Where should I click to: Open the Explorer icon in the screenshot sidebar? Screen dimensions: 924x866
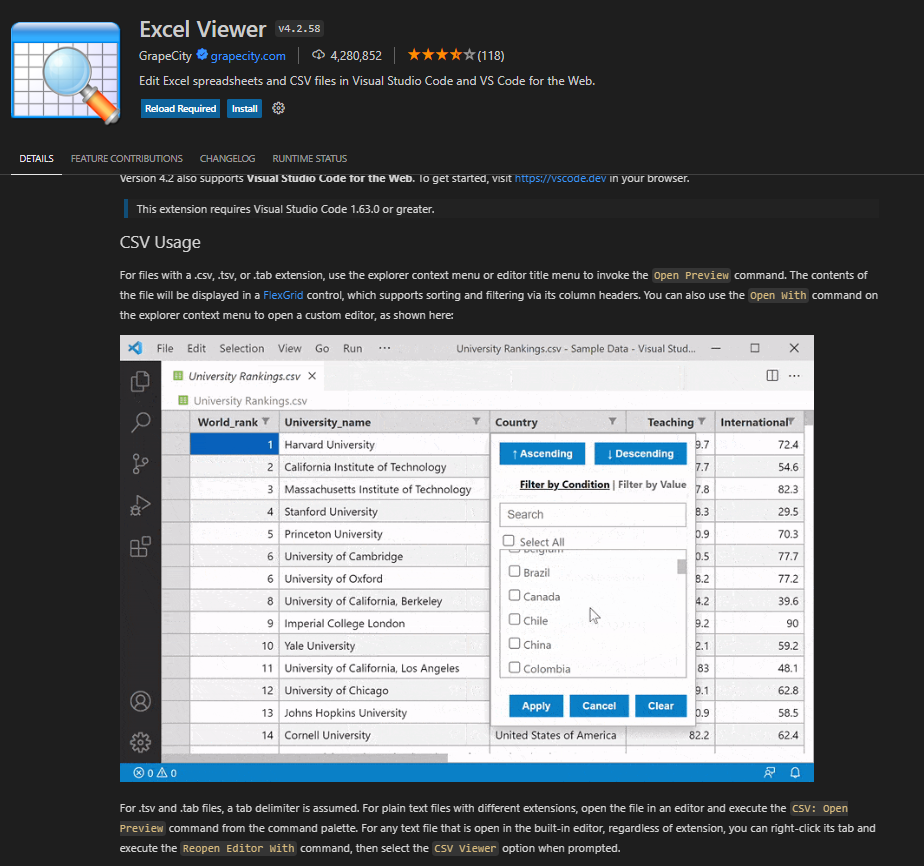[x=140, y=381]
